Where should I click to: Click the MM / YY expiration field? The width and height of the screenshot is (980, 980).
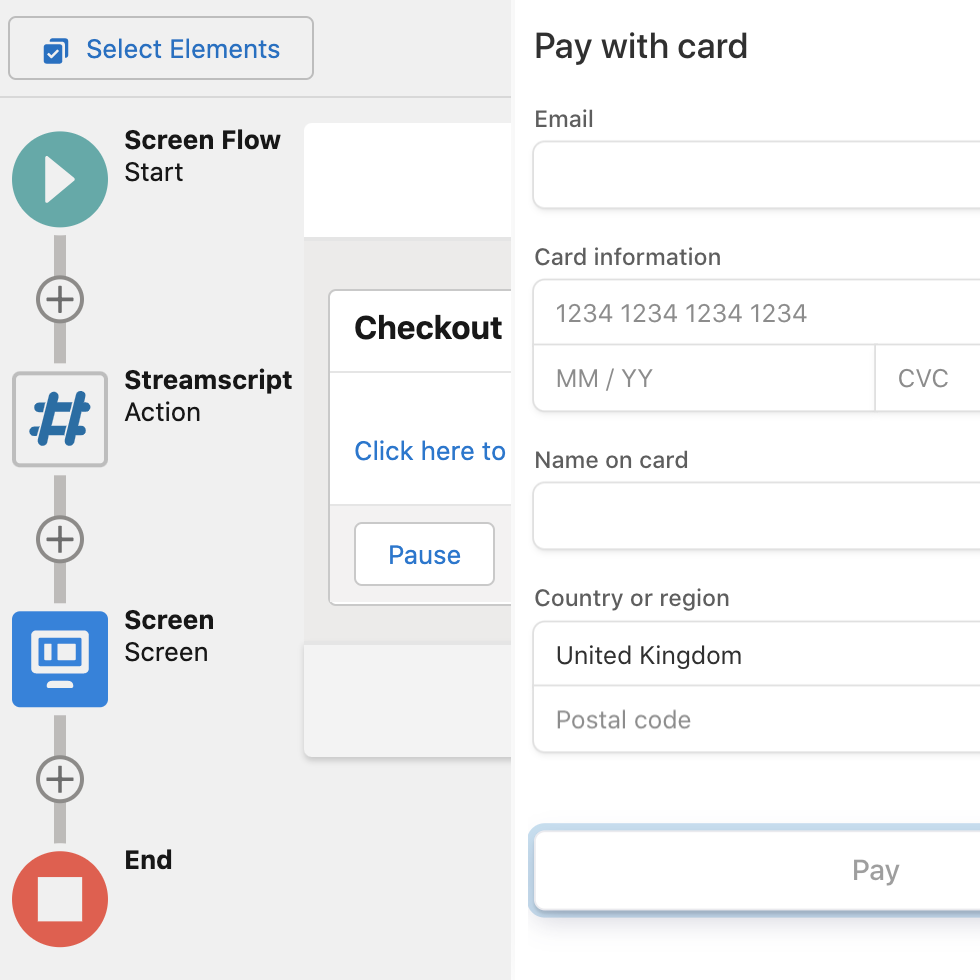tap(700, 378)
